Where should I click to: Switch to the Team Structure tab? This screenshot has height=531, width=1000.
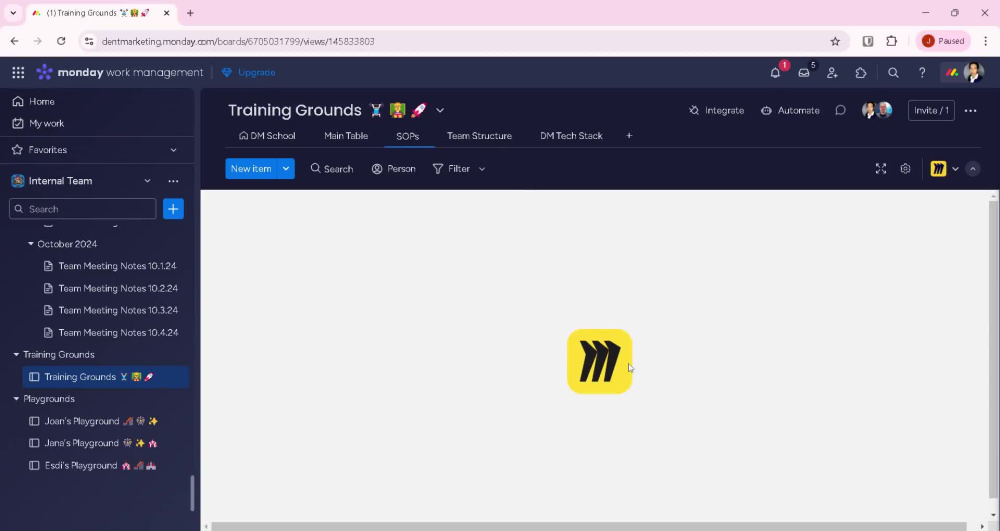pos(479,136)
